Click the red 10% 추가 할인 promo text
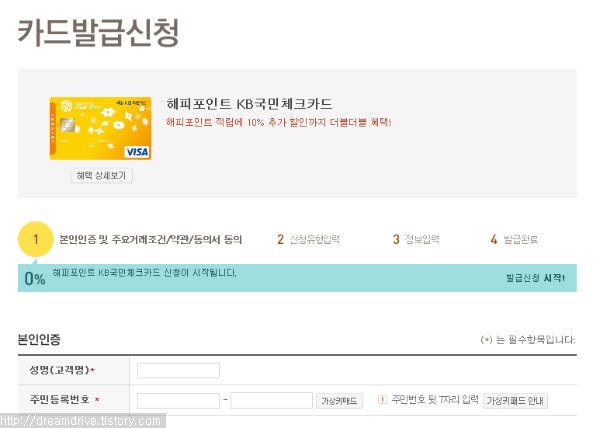This screenshot has height=428, width=600. click(x=279, y=122)
